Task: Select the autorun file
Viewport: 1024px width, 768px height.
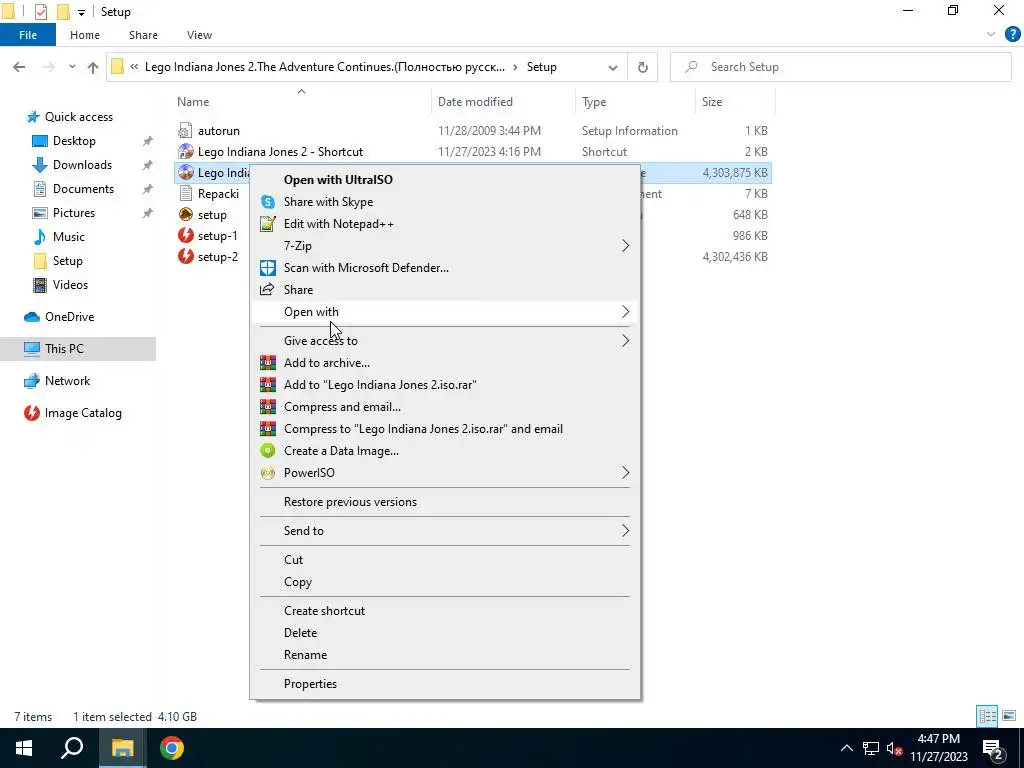Action: (x=218, y=131)
